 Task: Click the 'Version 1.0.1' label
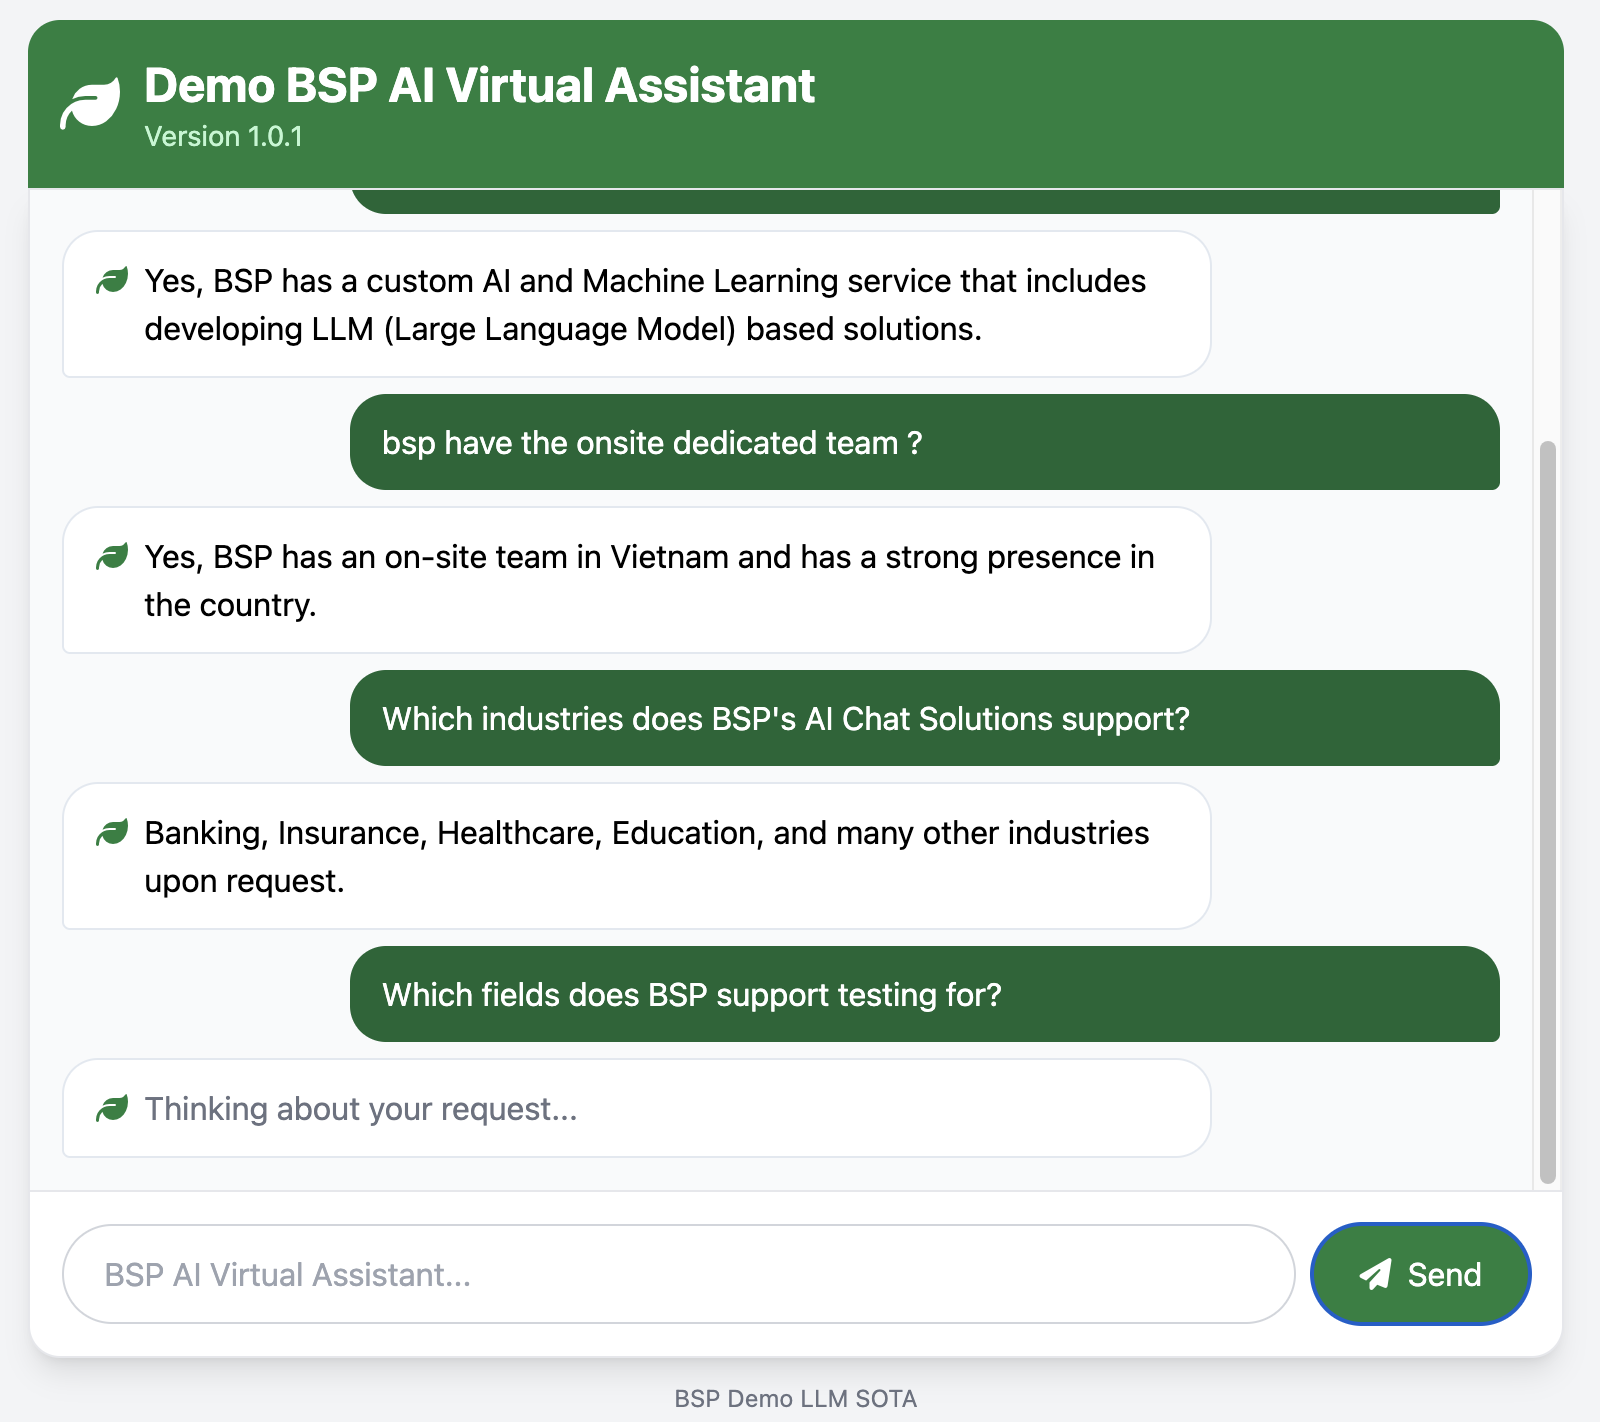223,136
